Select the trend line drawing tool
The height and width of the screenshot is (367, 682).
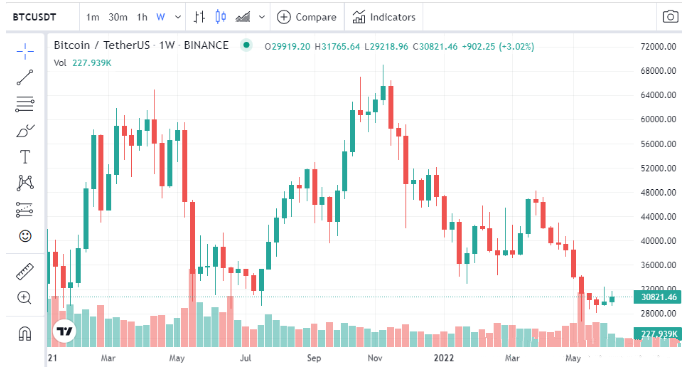point(25,77)
